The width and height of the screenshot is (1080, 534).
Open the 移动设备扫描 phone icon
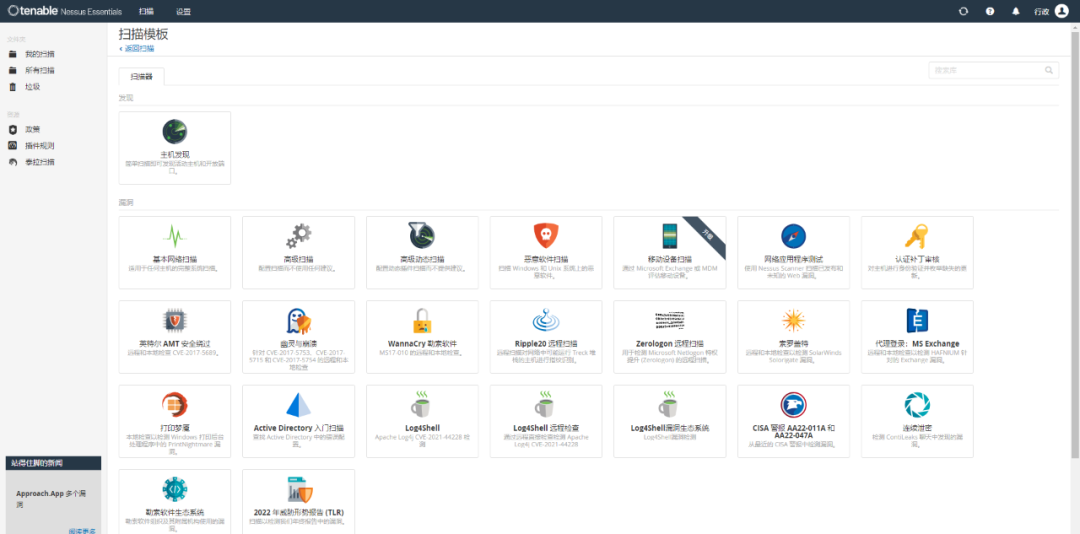coord(669,236)
